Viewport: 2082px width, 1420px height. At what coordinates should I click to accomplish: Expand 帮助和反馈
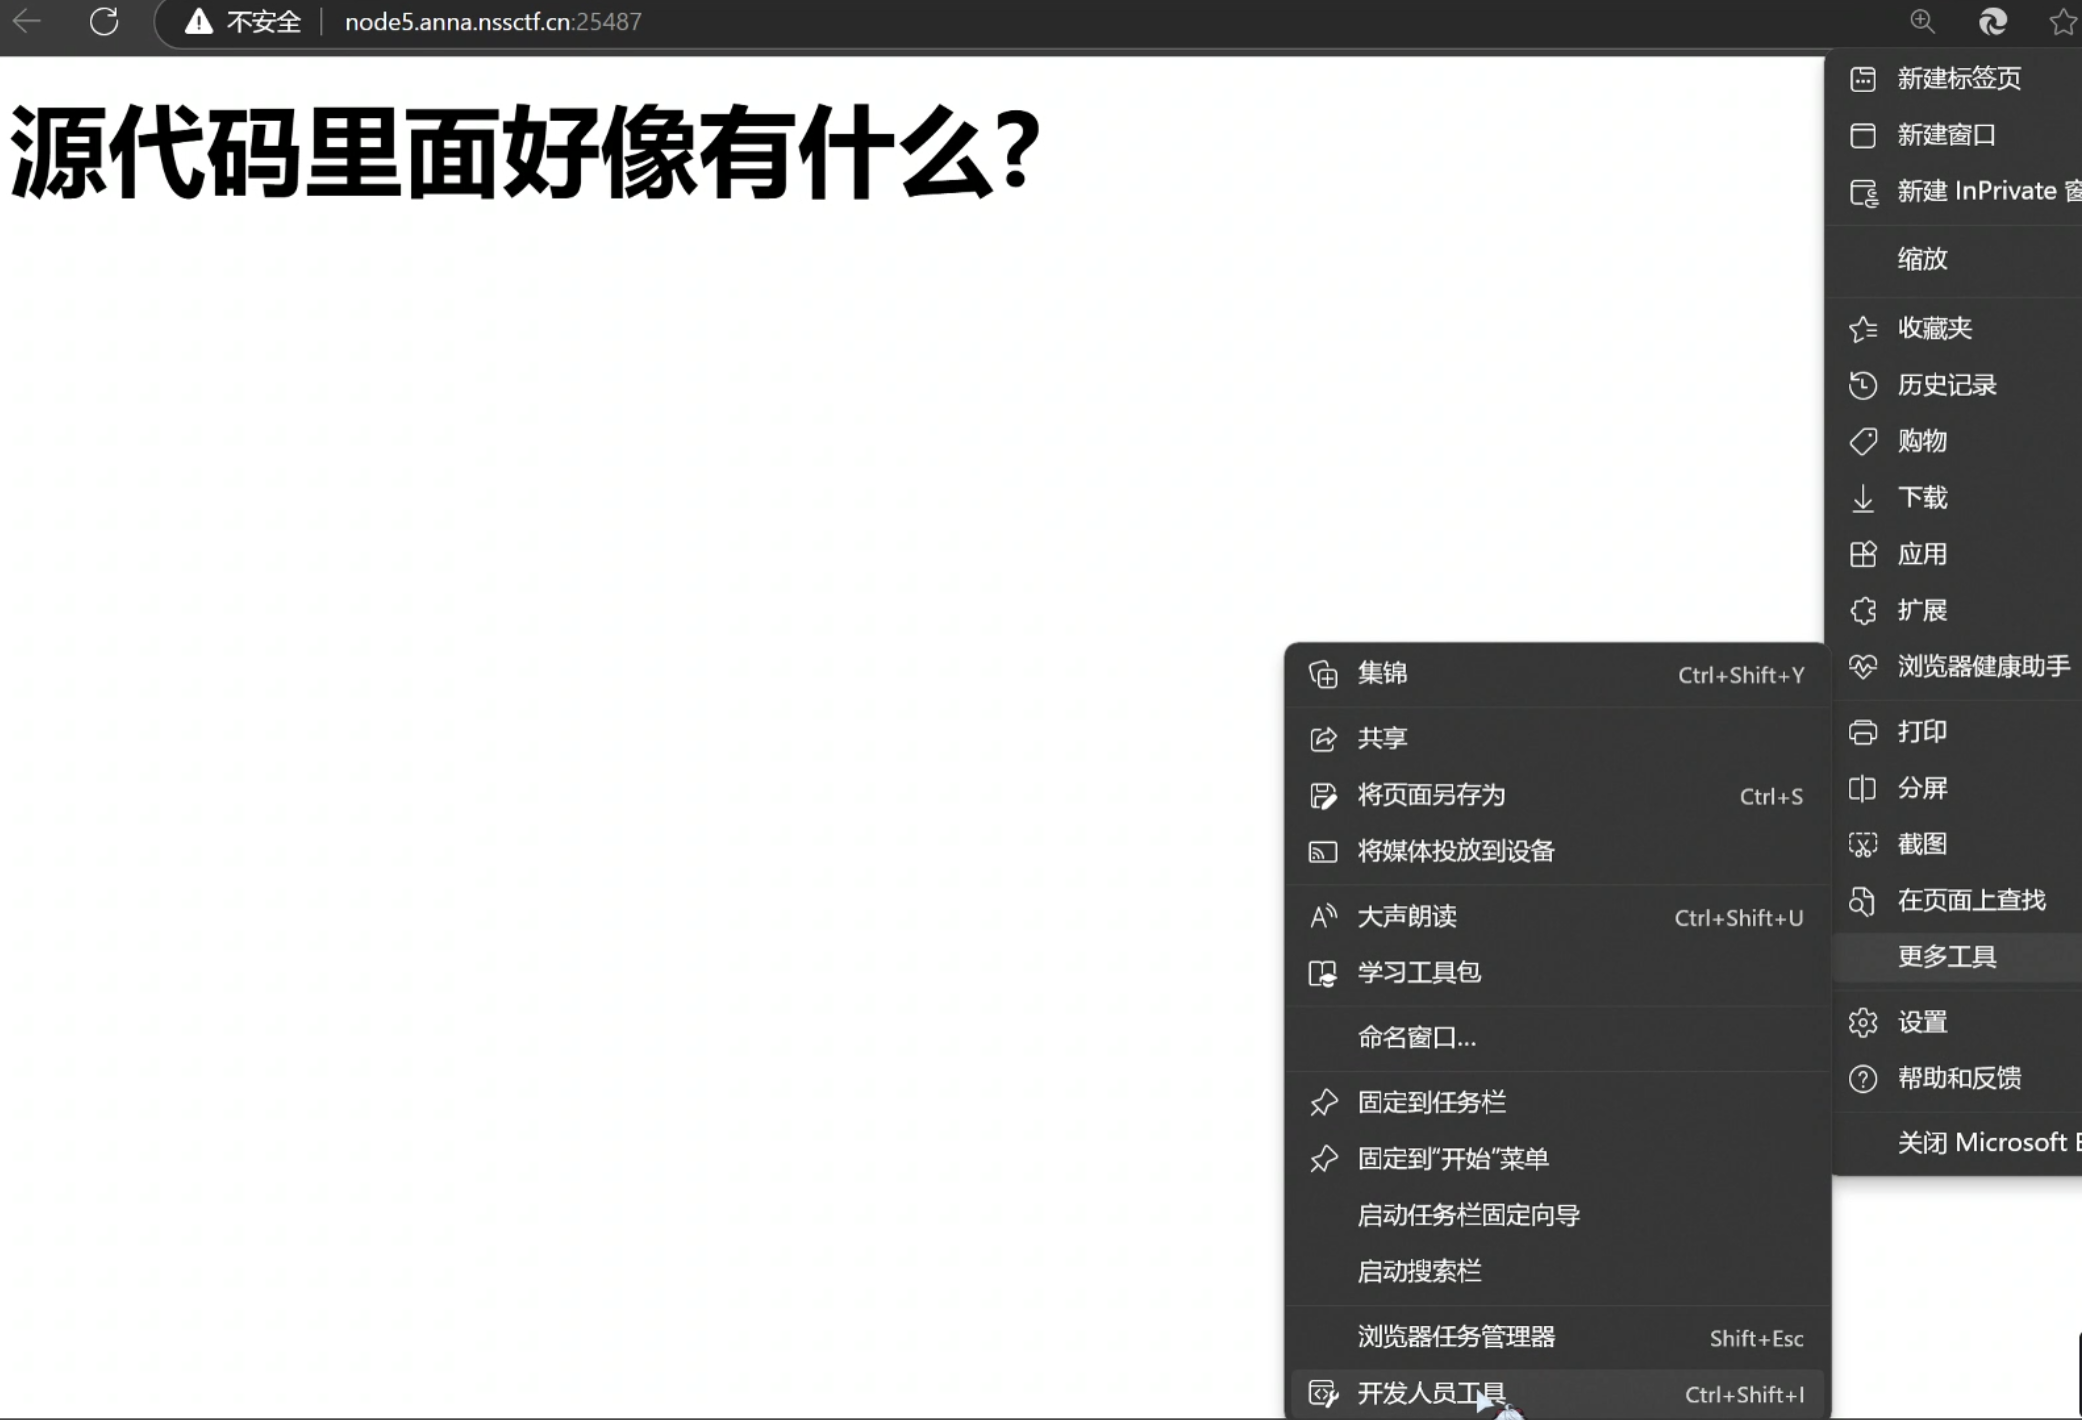point(1955,1078)
